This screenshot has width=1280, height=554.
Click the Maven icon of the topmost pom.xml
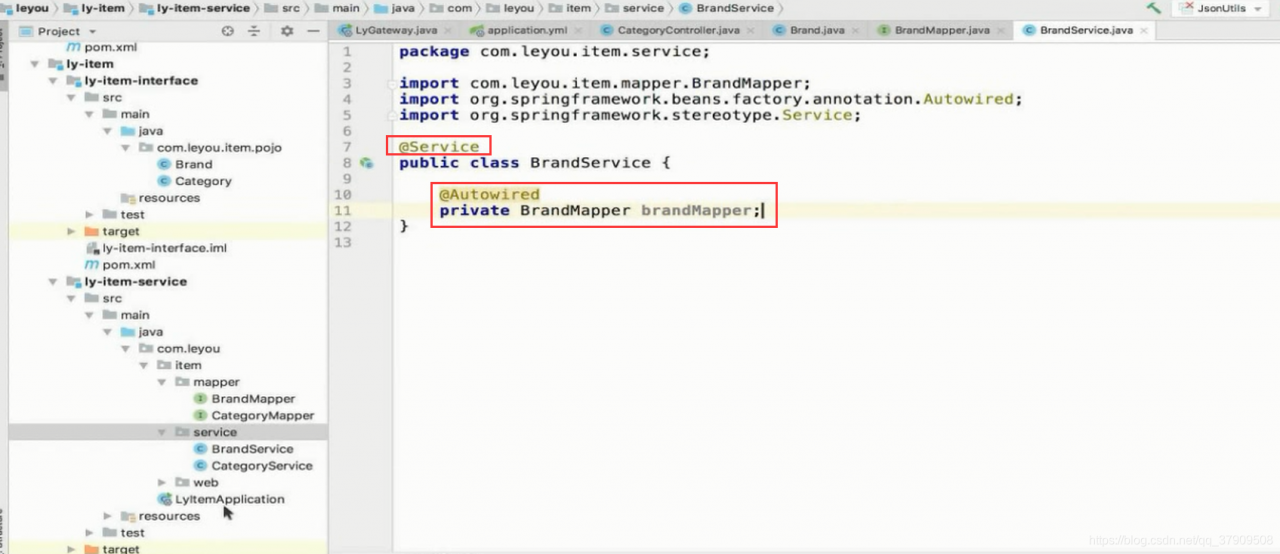(74, 47)
